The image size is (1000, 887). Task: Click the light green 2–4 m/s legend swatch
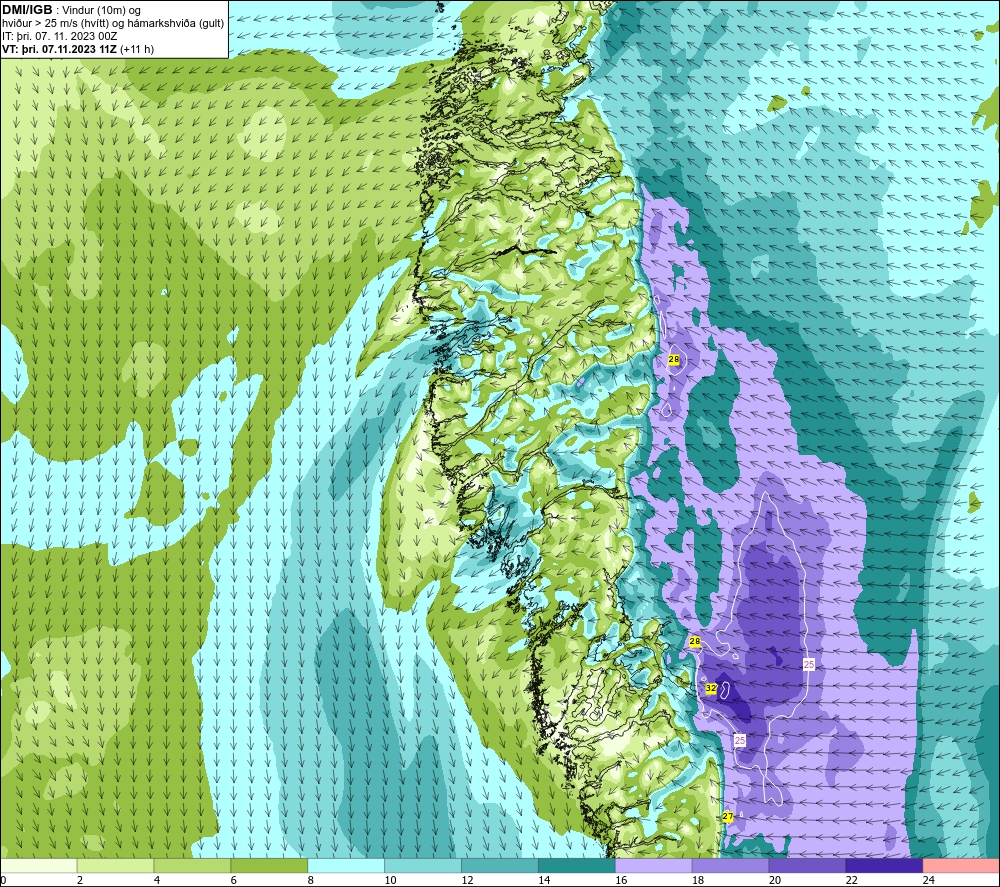pos(115,865)
